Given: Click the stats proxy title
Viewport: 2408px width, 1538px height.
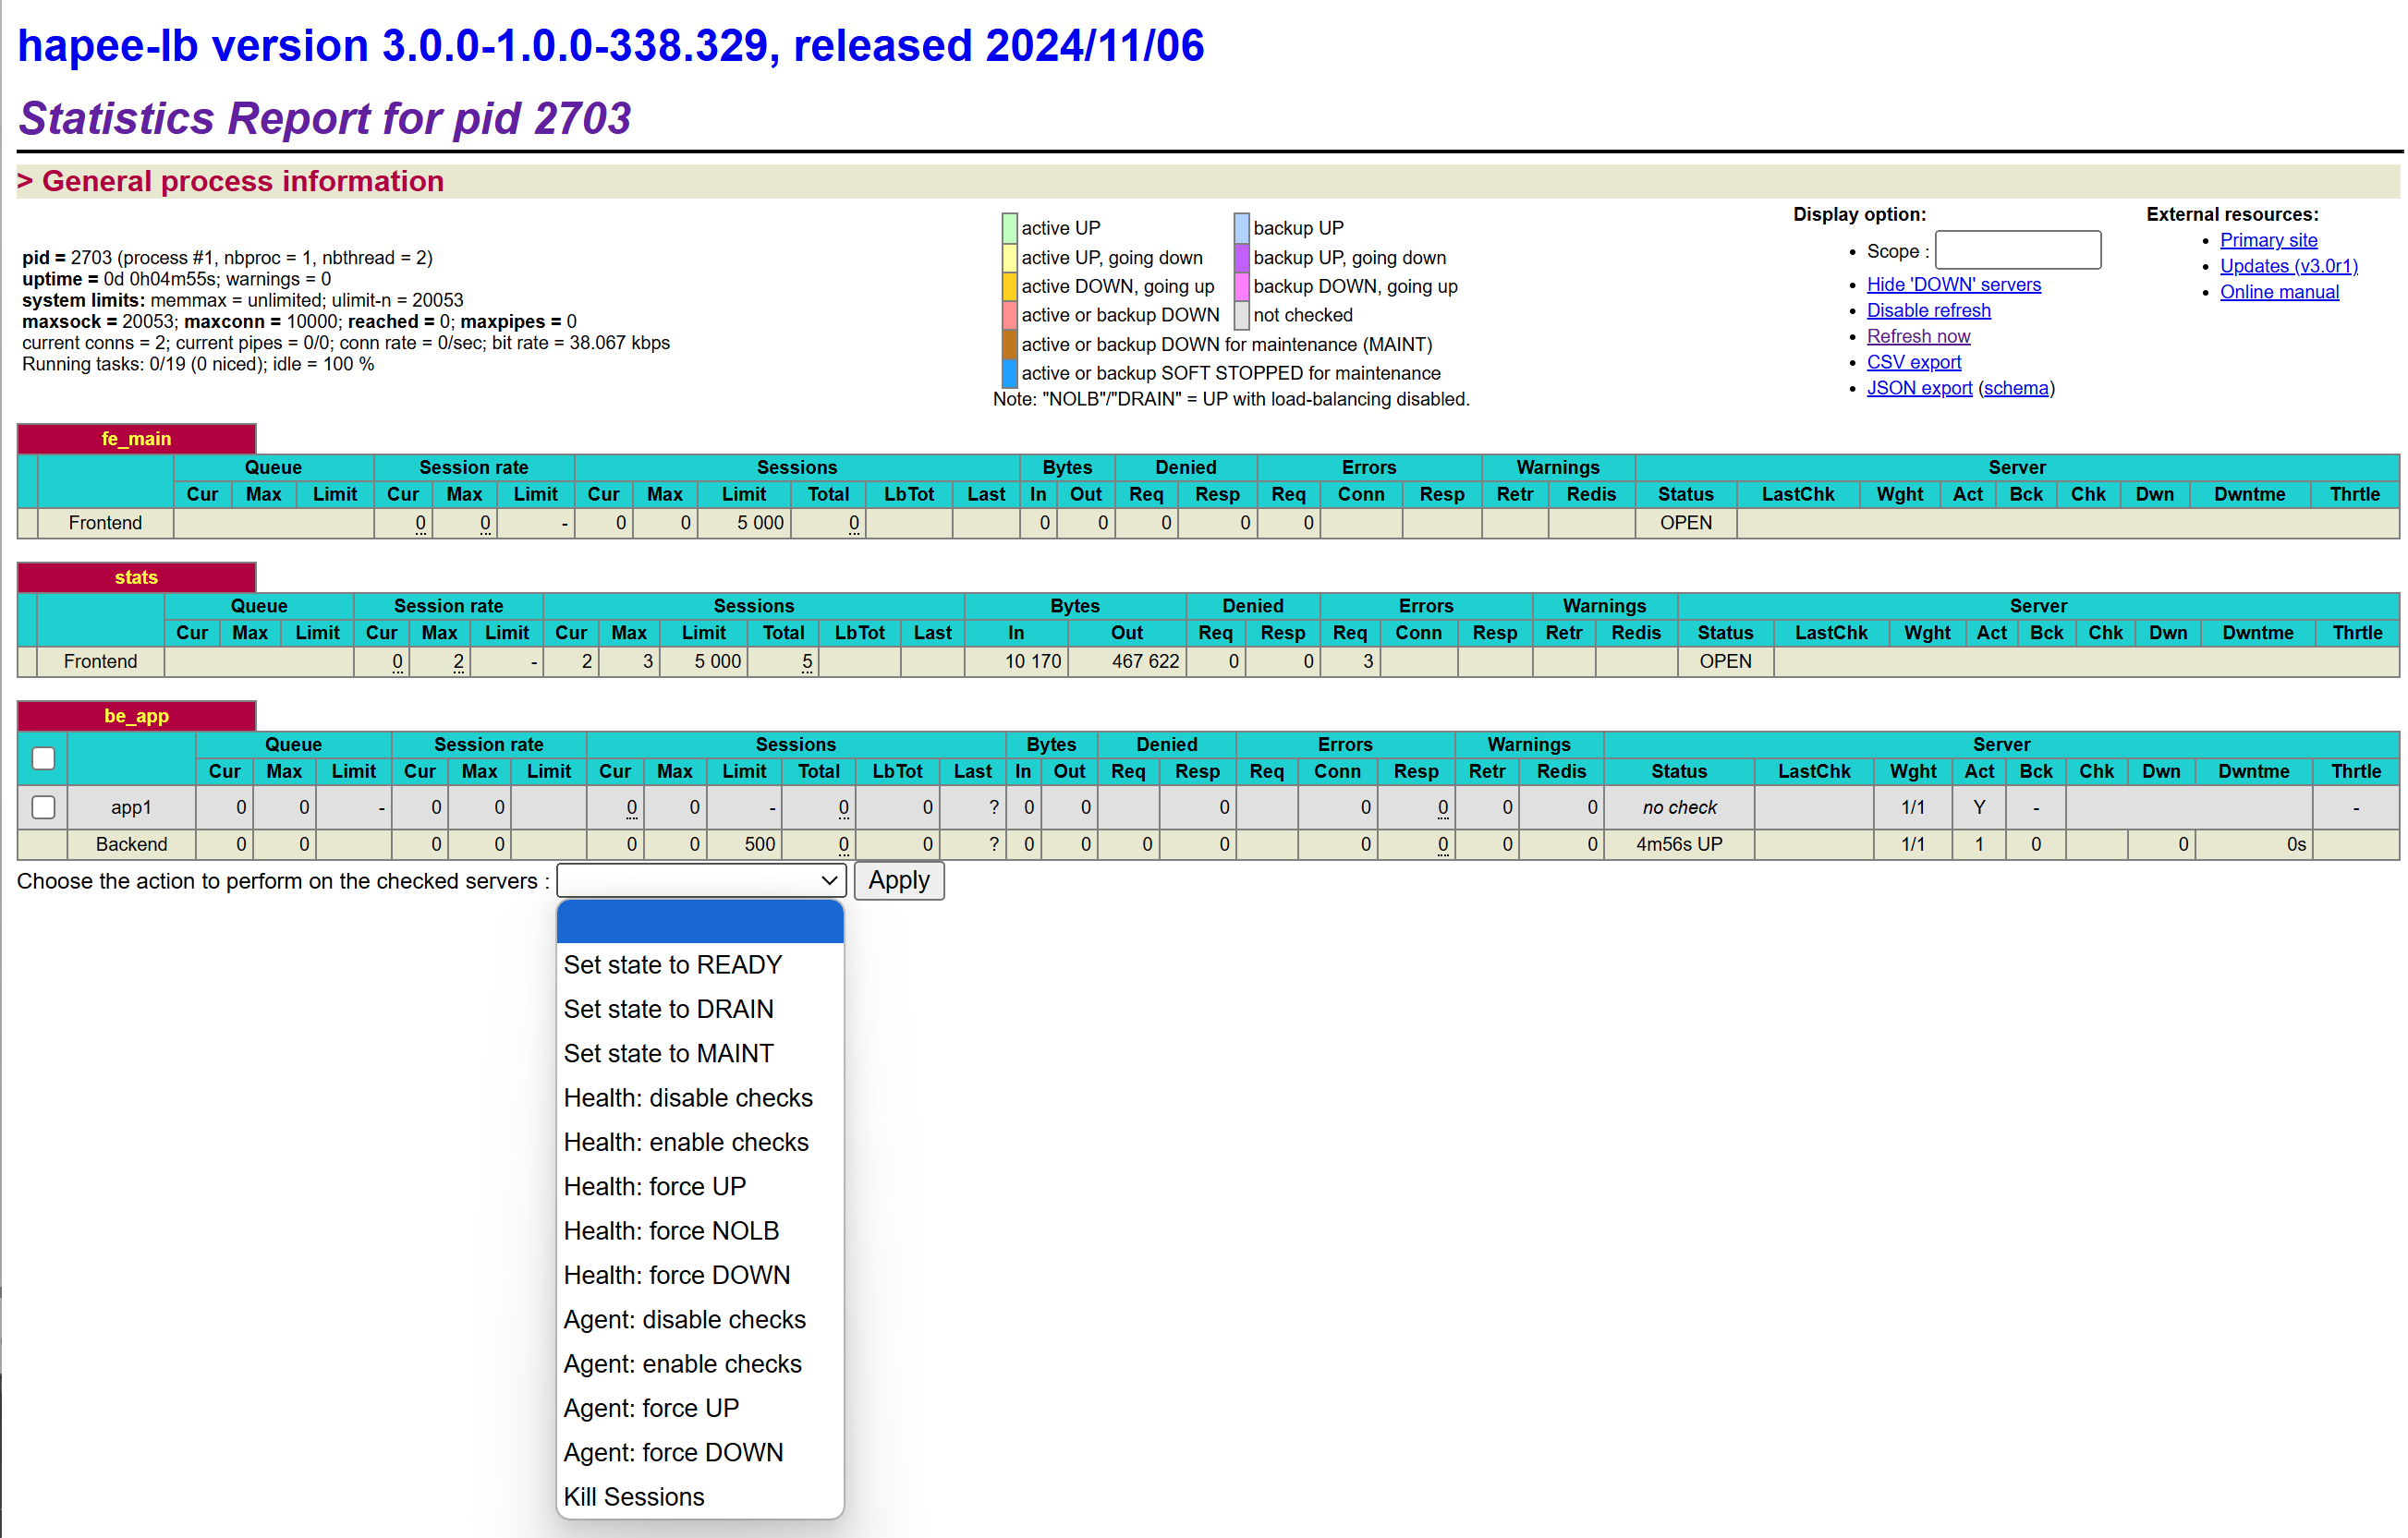Looking at the screenshot, I should [x=136, y=577].
